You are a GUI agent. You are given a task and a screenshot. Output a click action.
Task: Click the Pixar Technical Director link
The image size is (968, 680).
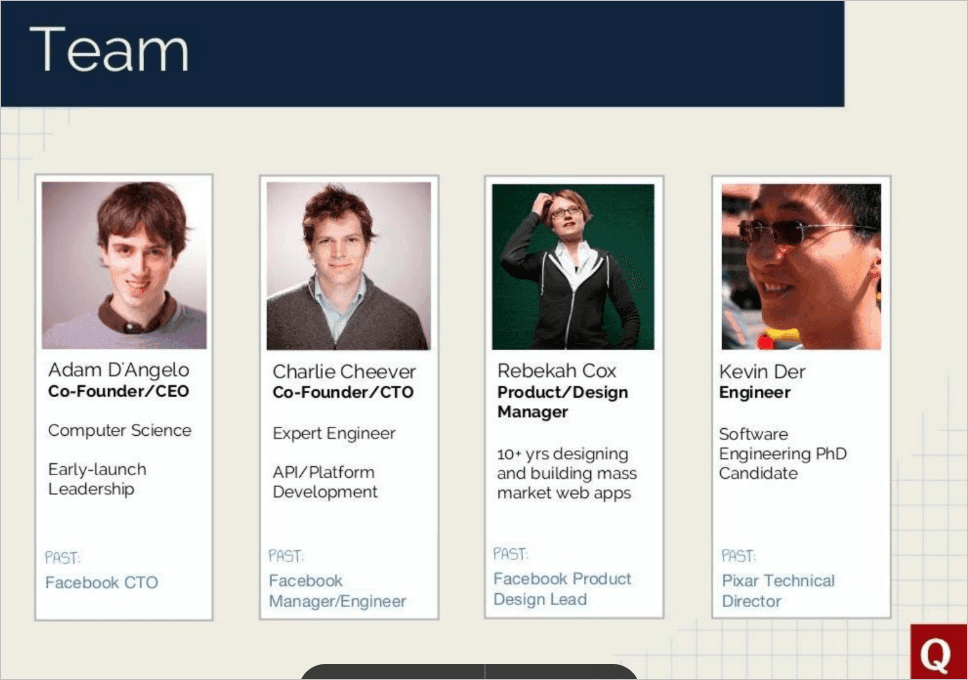pos(777,591)
